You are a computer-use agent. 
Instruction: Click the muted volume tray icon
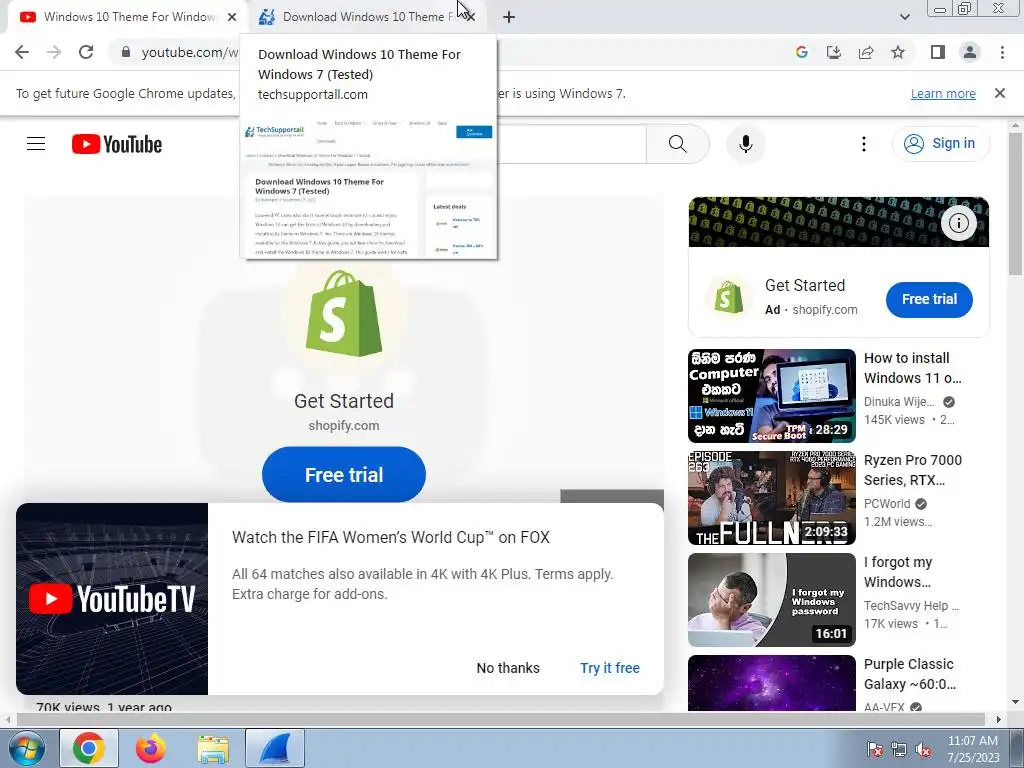click(x=923, y=749)
